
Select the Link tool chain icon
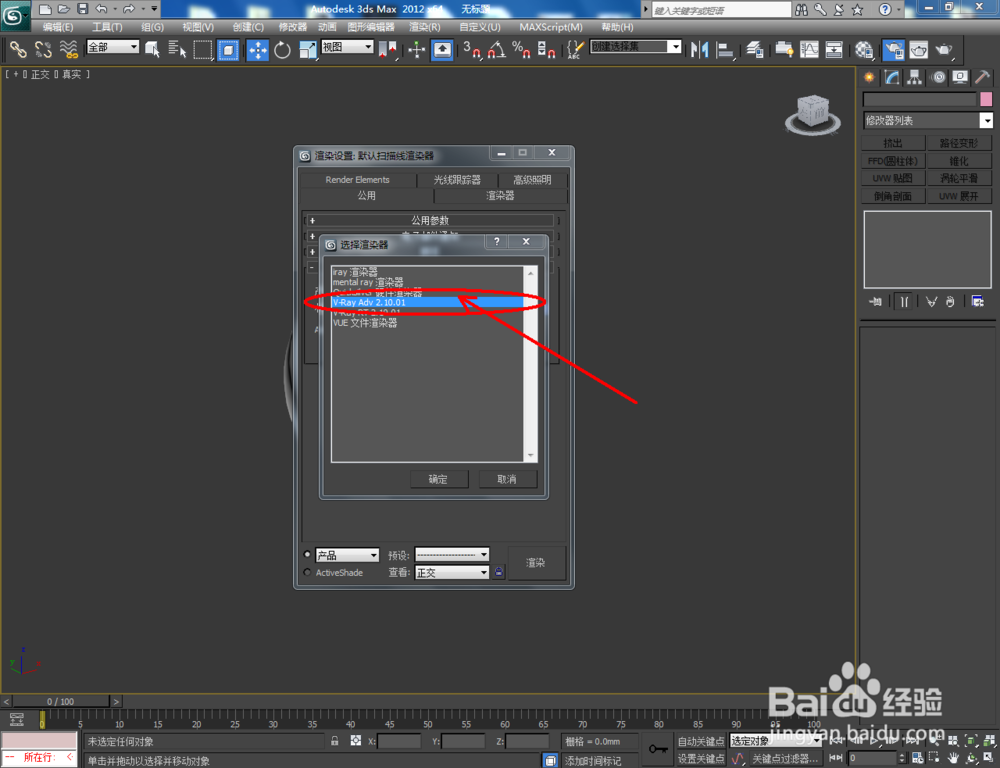click(18, 49)
